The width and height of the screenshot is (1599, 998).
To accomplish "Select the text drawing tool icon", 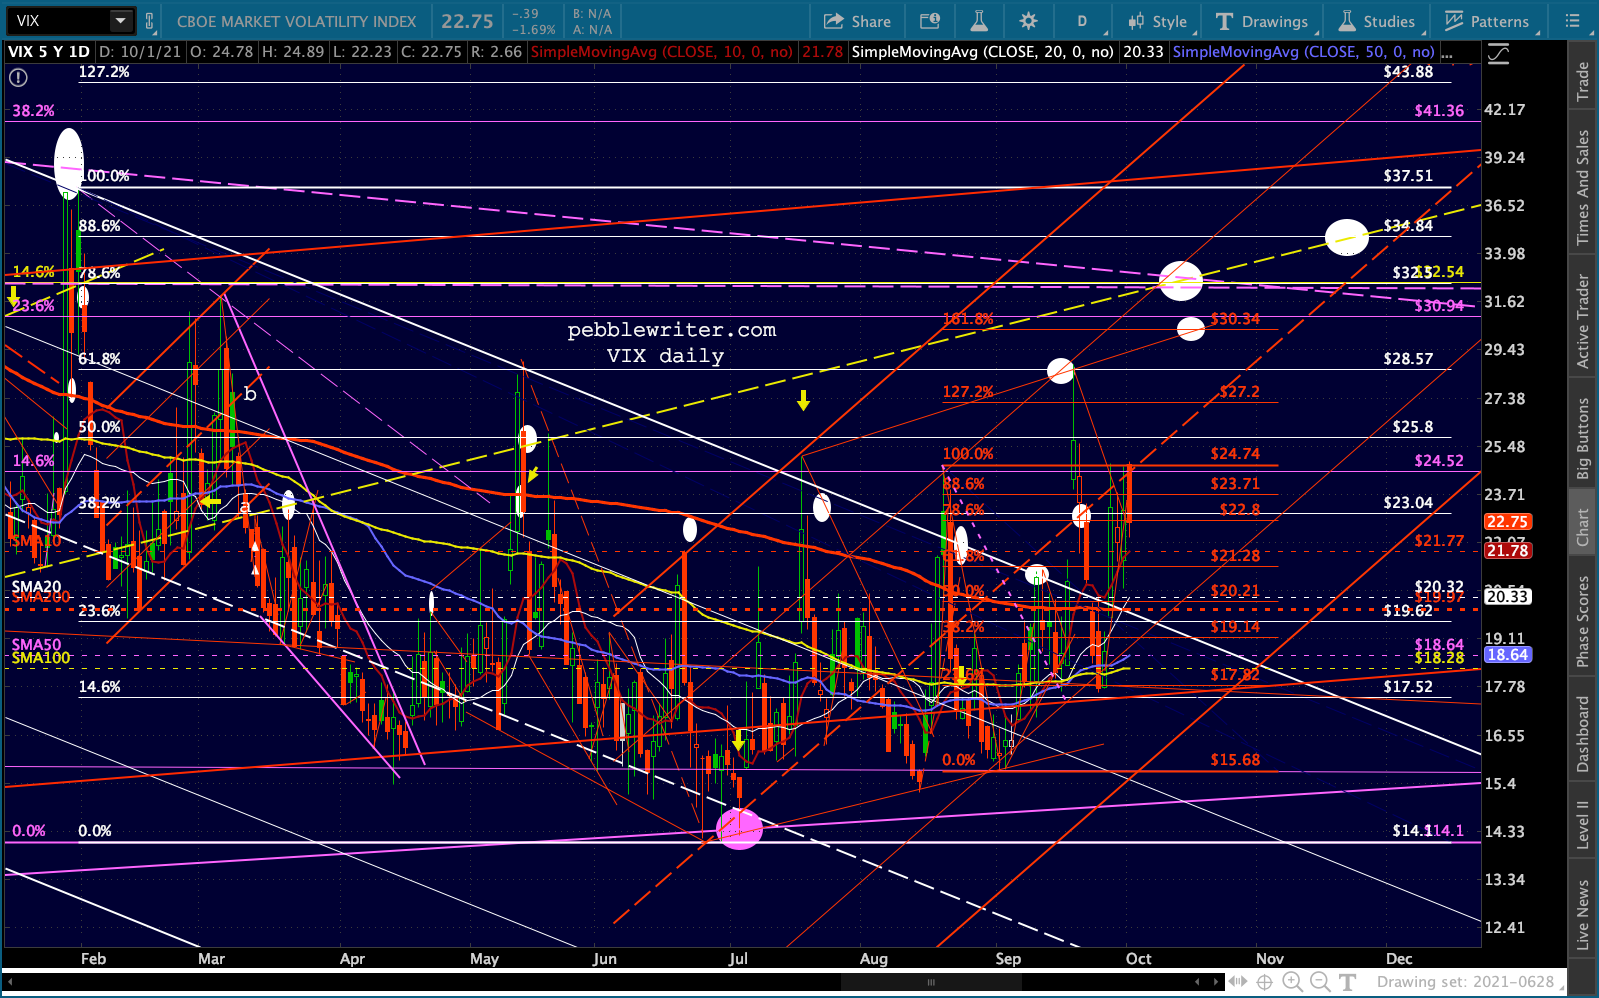I will [x=1348, y=982].
